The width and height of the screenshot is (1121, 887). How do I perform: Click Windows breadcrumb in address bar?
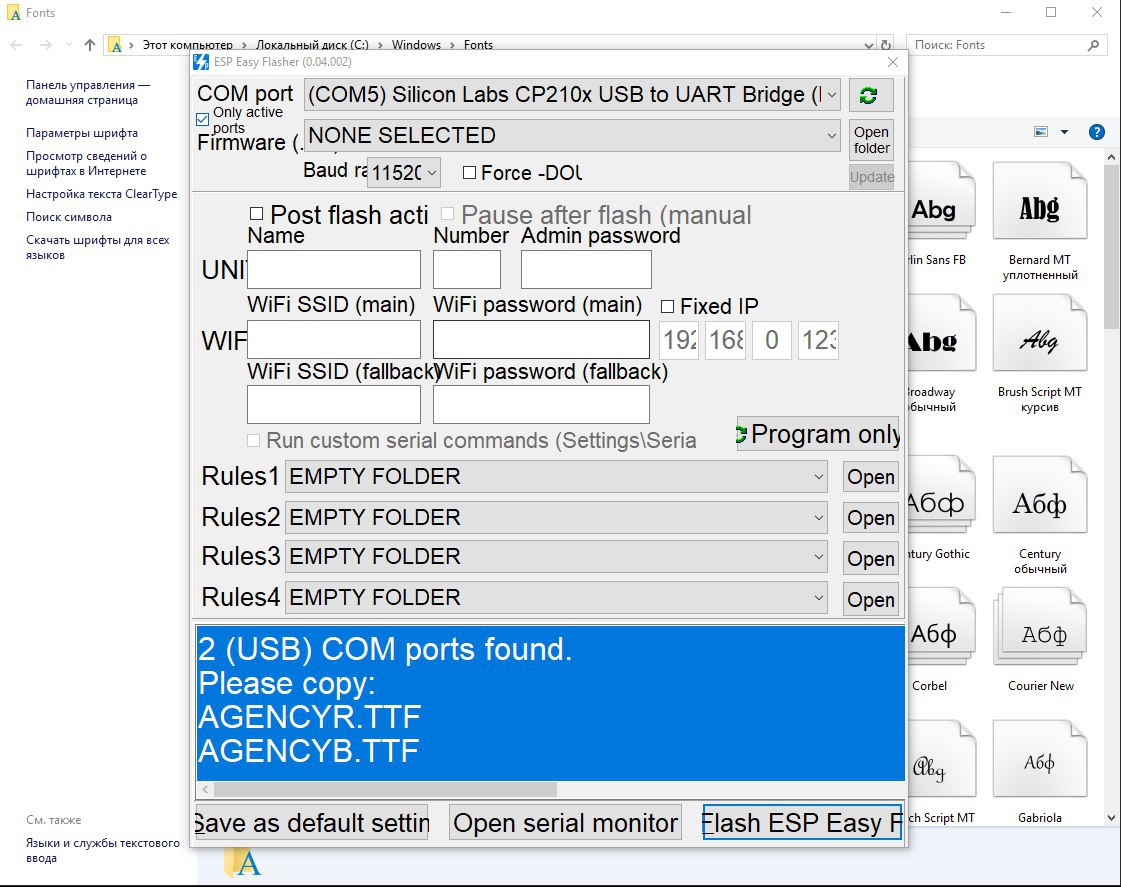click(x=416, y=45)
